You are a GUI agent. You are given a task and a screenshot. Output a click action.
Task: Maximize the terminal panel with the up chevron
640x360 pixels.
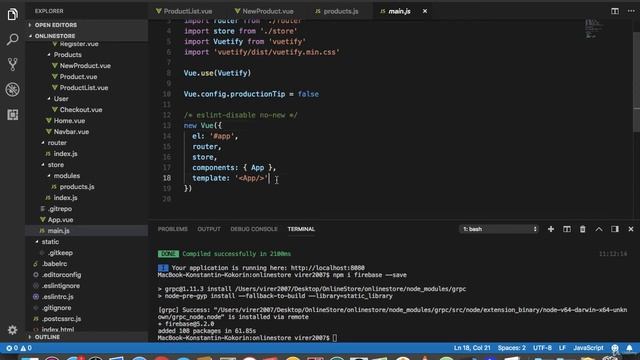(599, 229)
